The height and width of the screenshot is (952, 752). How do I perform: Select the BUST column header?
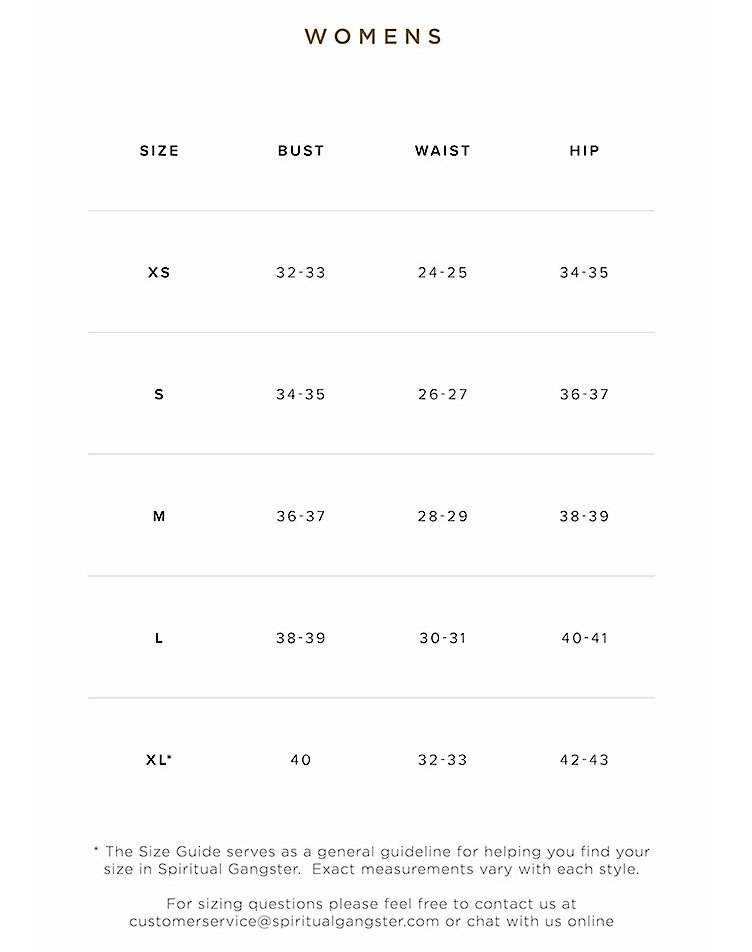(x=301, y=151)
